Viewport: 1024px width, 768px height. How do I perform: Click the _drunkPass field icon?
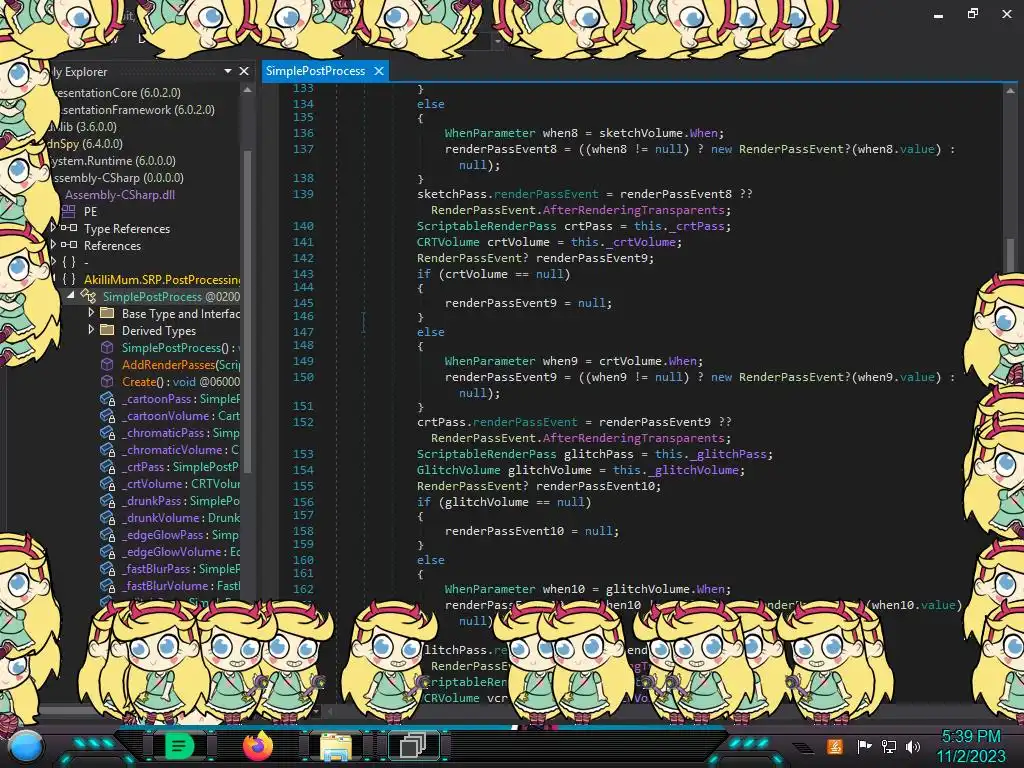coord(107,500)
